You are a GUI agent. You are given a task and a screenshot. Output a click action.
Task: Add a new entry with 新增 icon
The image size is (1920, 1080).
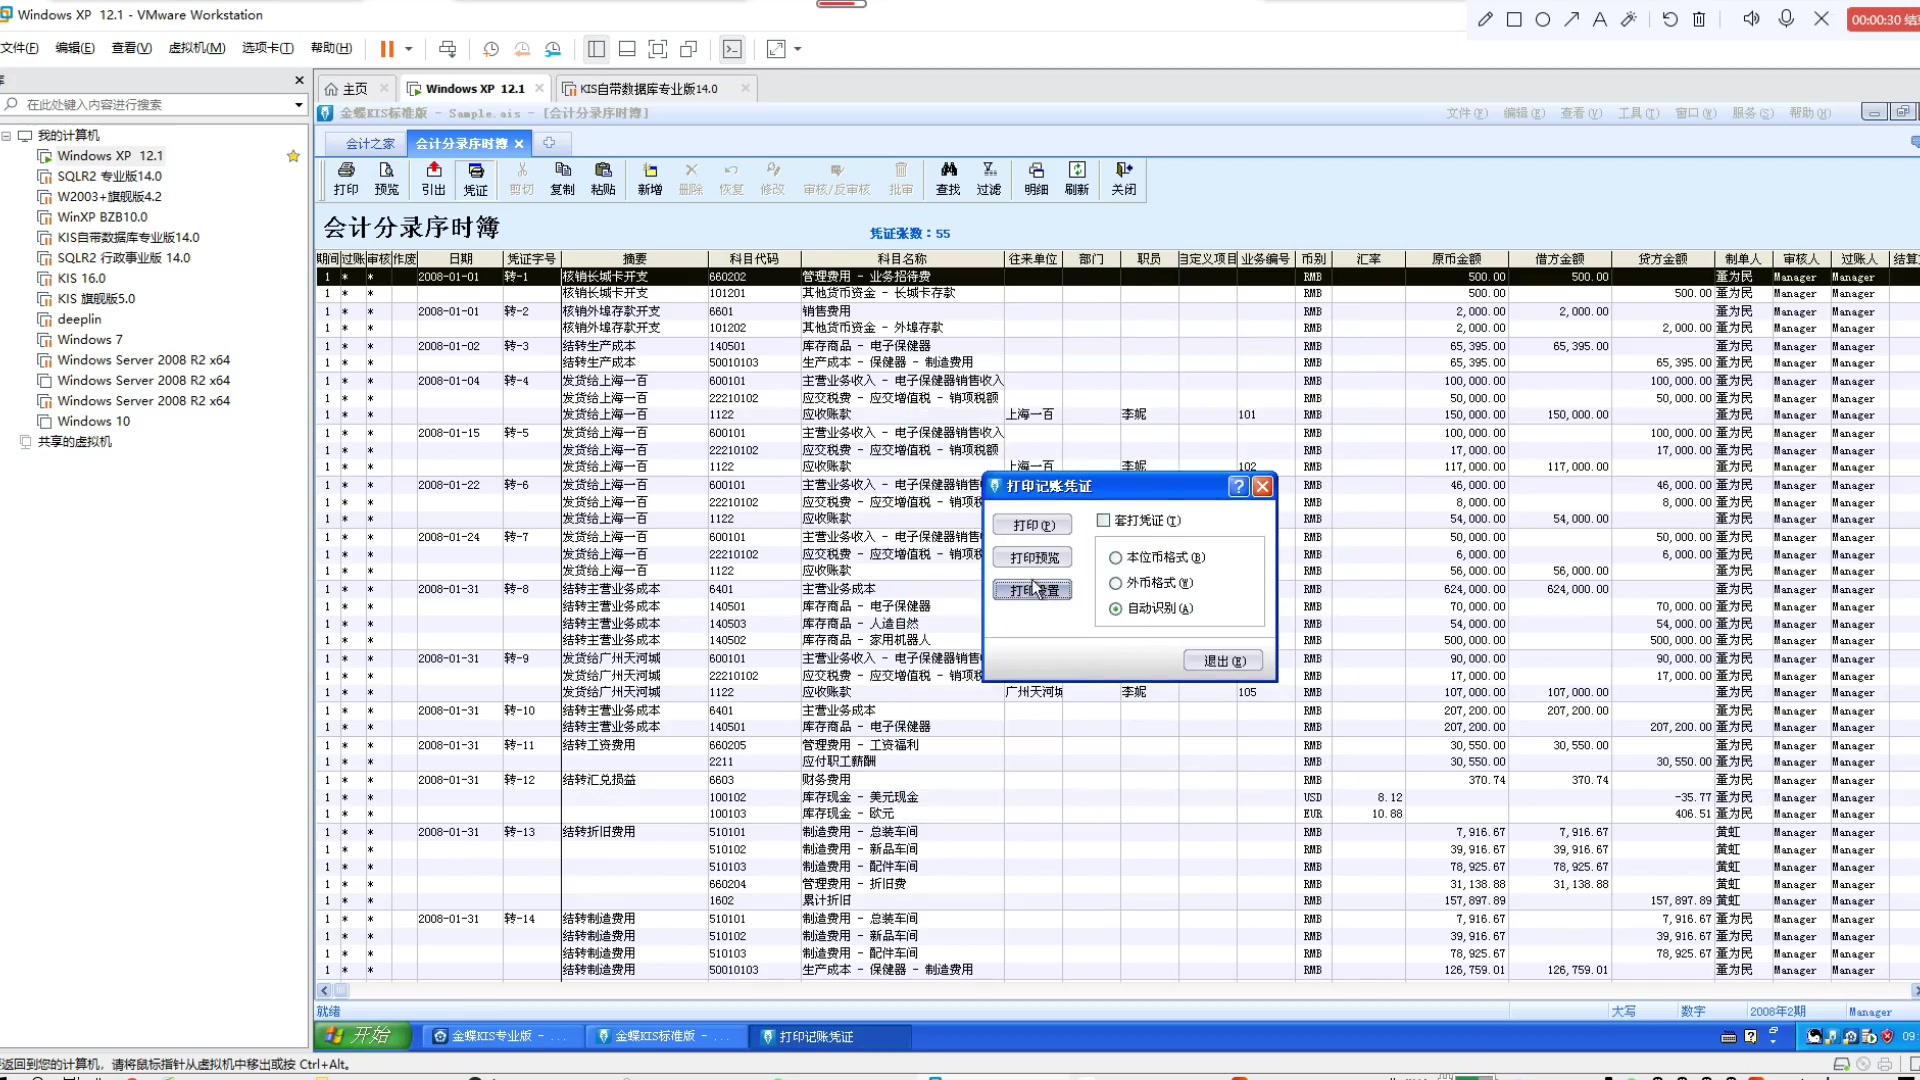pos(650,179)
